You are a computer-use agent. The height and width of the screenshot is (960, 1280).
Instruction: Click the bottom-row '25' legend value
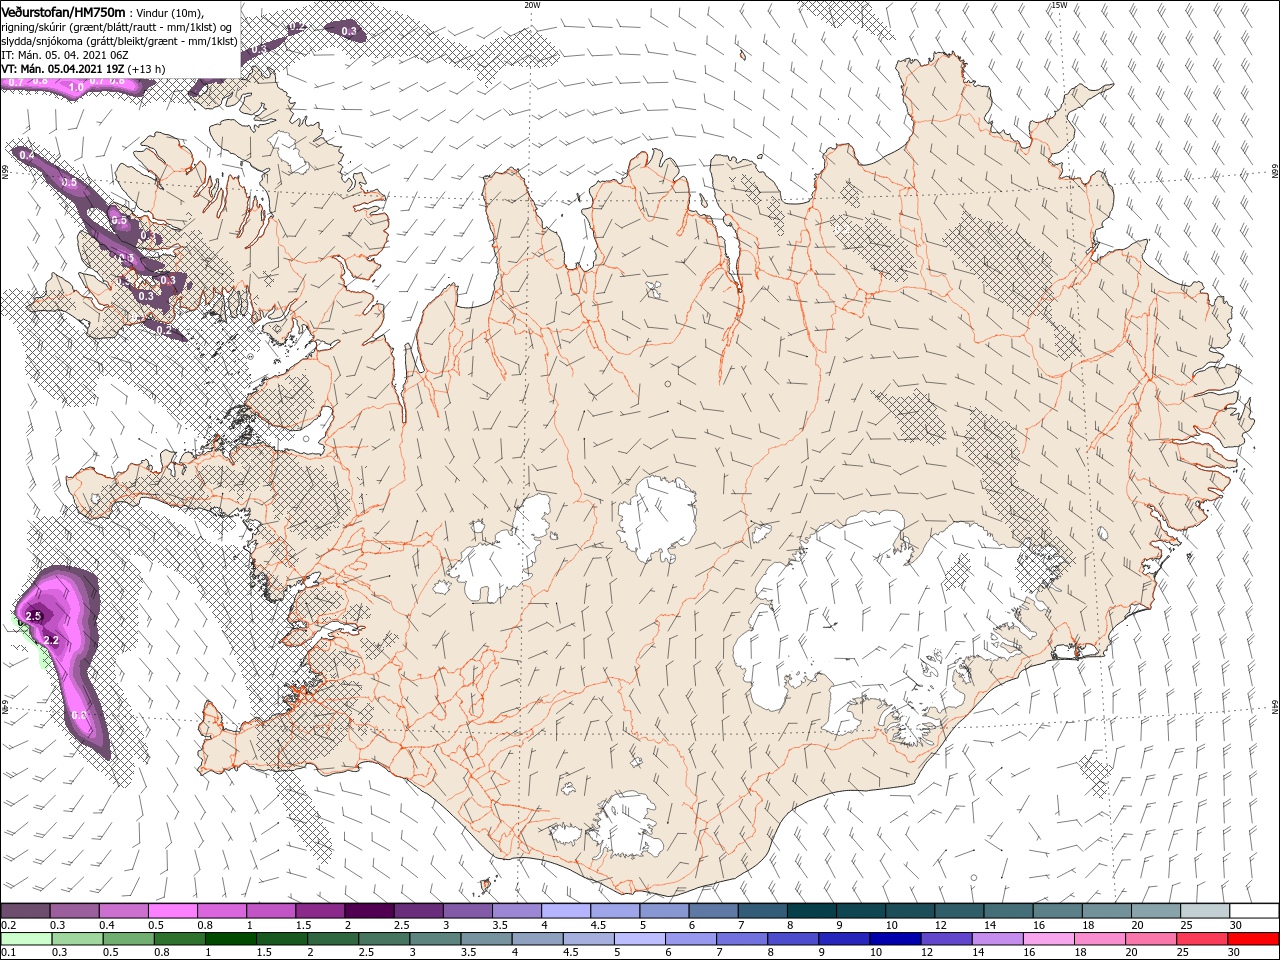1181,953
